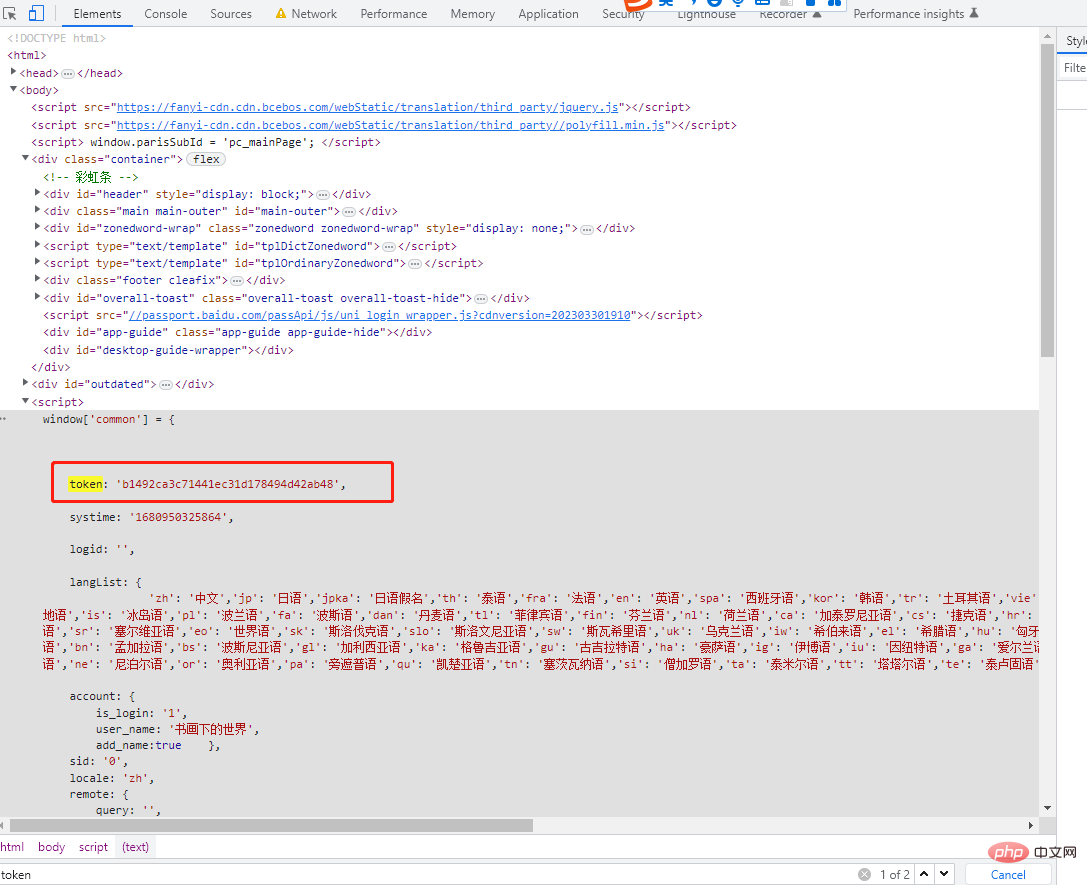
Task: Switch to the Network tab
Action: [314, 14]
